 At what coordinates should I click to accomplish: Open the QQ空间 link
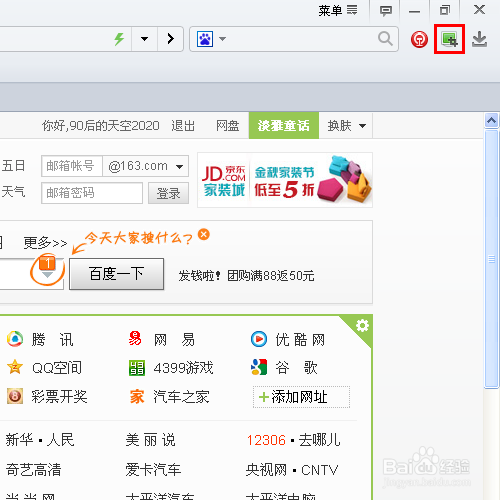(57, 368)
